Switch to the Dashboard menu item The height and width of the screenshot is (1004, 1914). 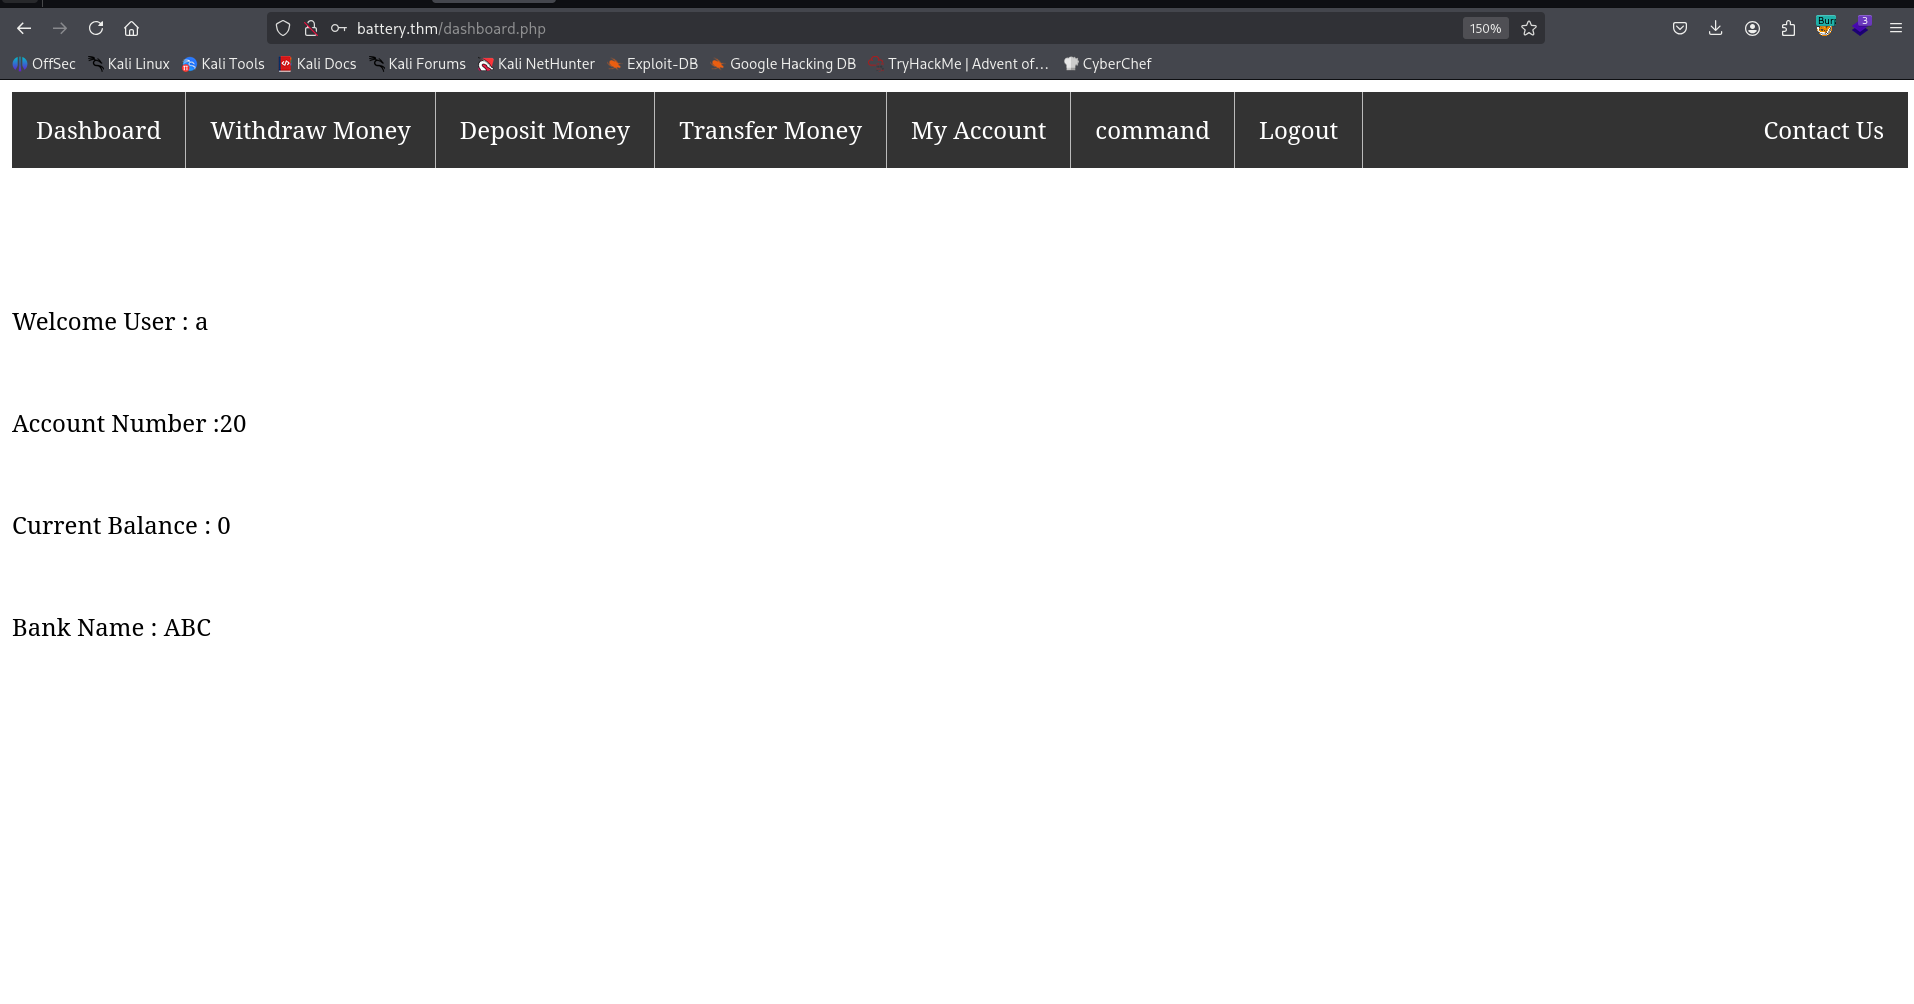[98, 130]
